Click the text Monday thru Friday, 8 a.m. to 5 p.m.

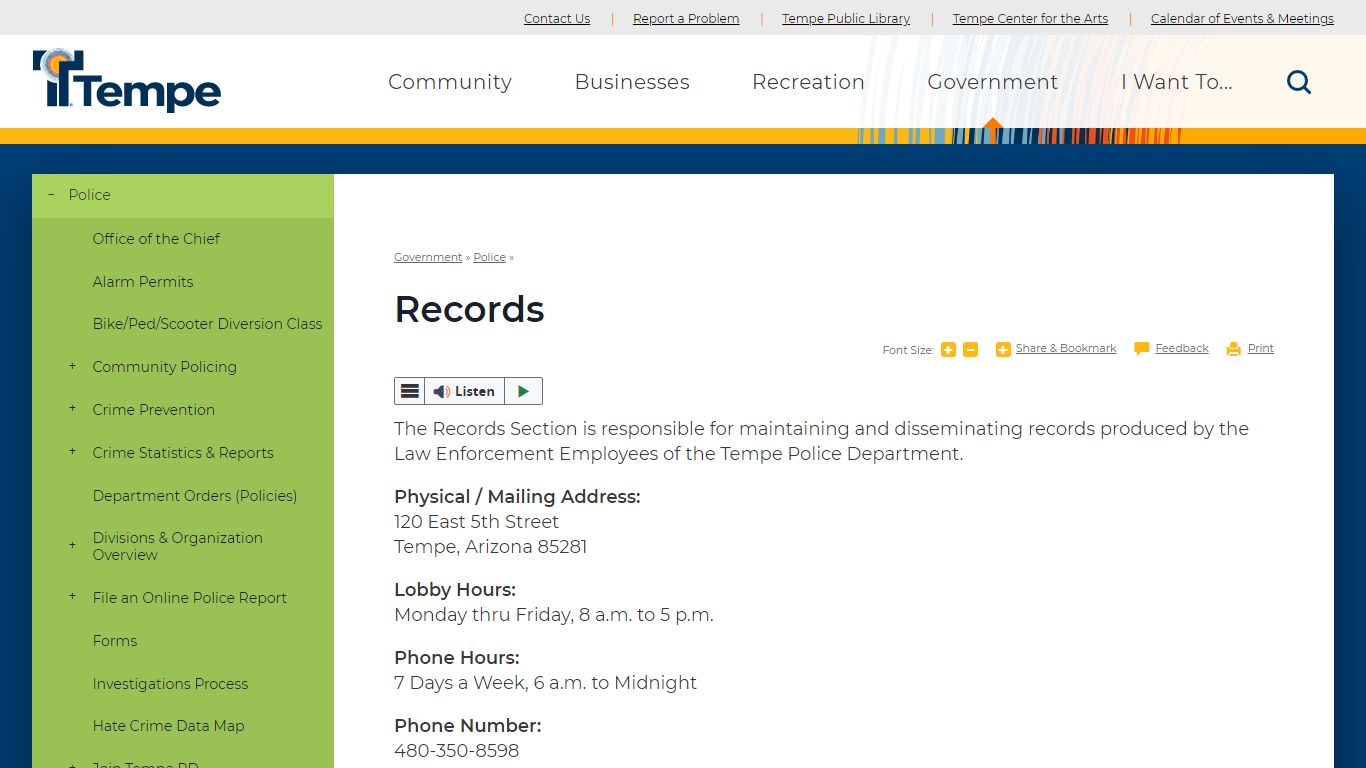(554, 614)
